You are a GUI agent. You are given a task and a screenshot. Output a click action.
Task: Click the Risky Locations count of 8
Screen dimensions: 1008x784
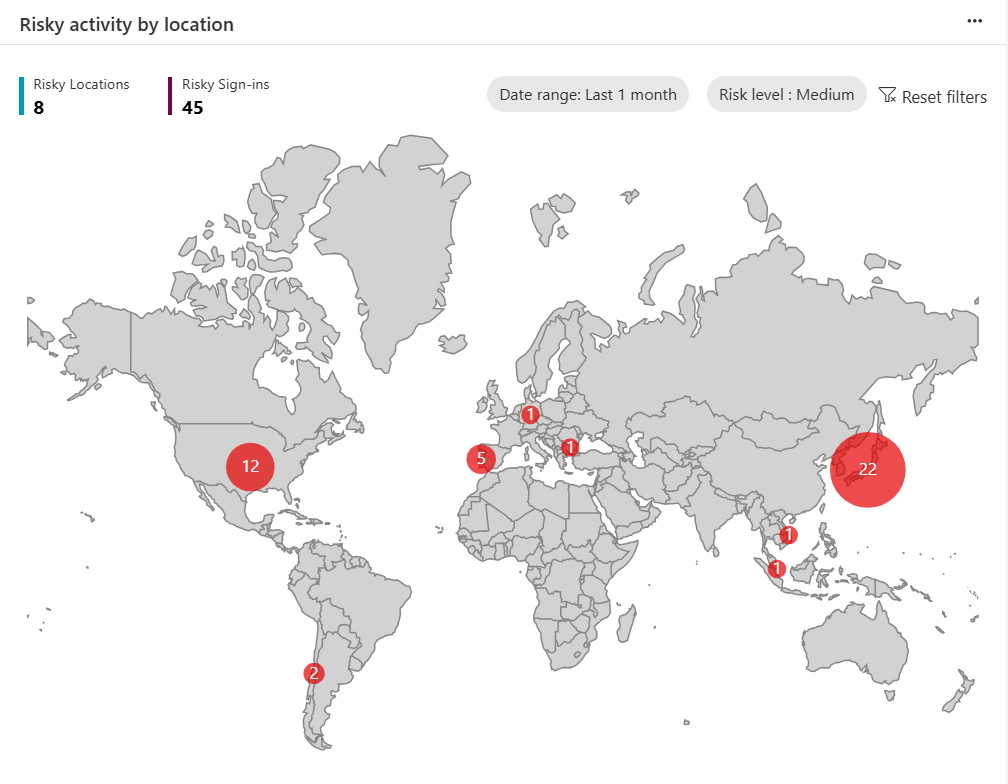39,107
